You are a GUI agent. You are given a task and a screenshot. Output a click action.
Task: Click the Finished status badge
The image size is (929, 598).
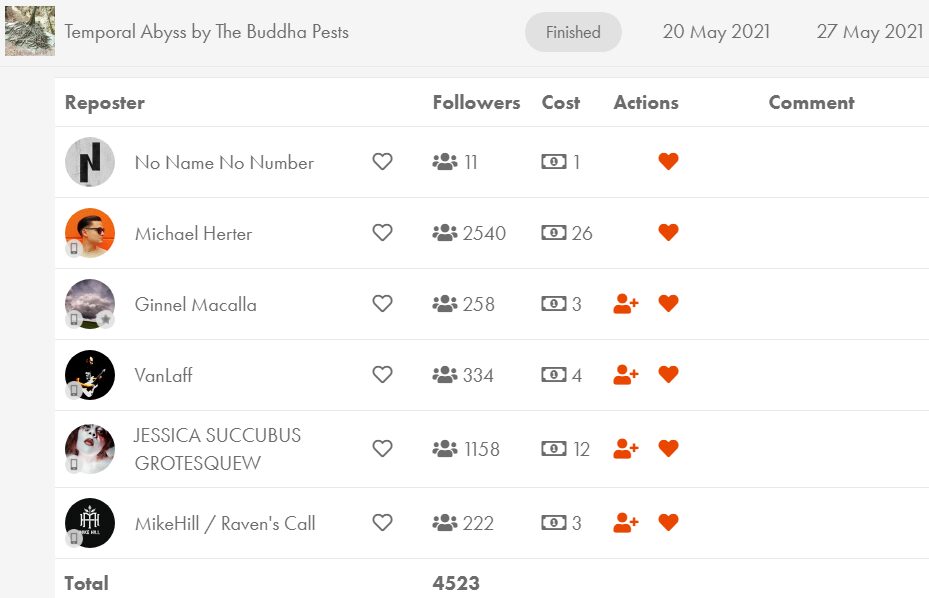573,32
